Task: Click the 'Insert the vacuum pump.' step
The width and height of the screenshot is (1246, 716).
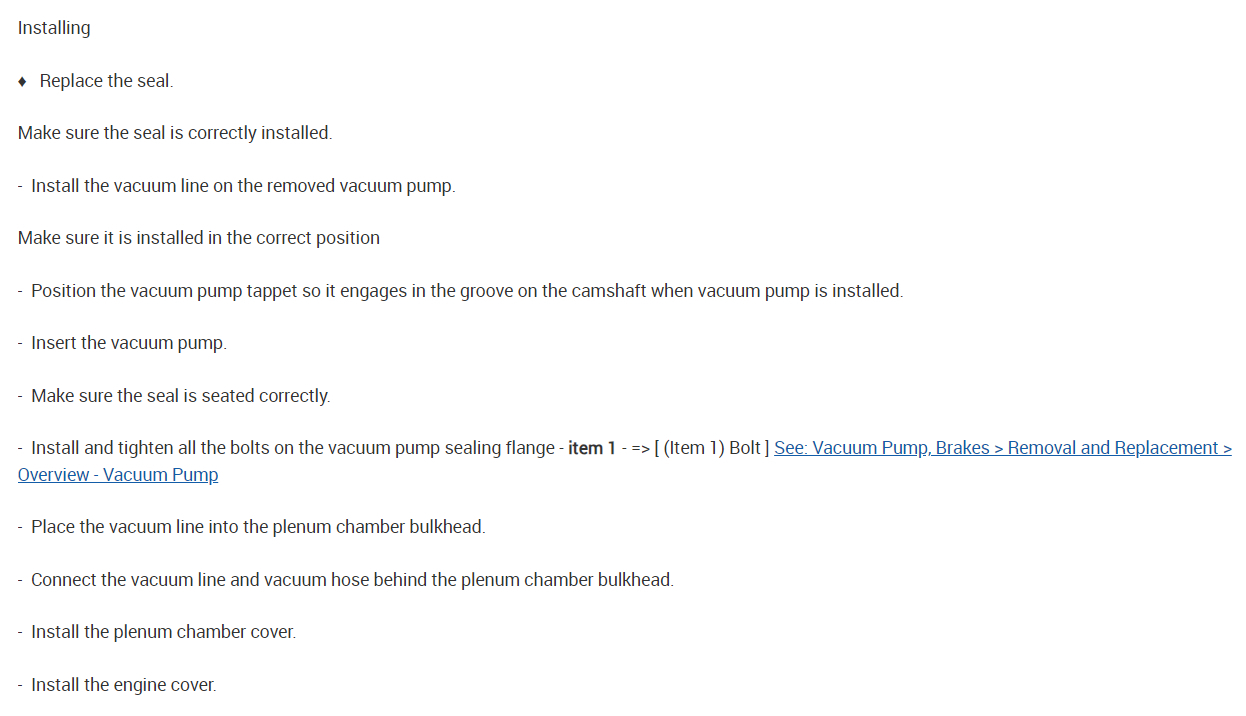Action: click(x=129, y=343)
